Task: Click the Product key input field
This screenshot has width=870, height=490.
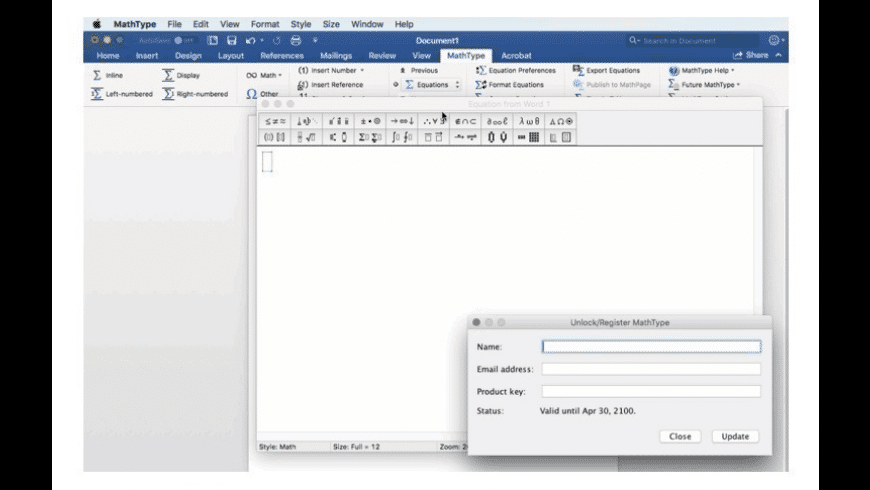Action: click(651, 392)
